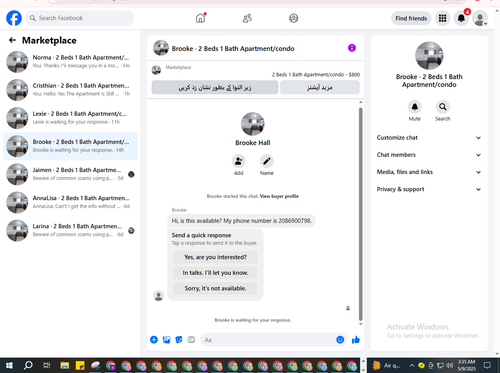
Task: Open the notifications bell icon
Action: coord(461,18)
